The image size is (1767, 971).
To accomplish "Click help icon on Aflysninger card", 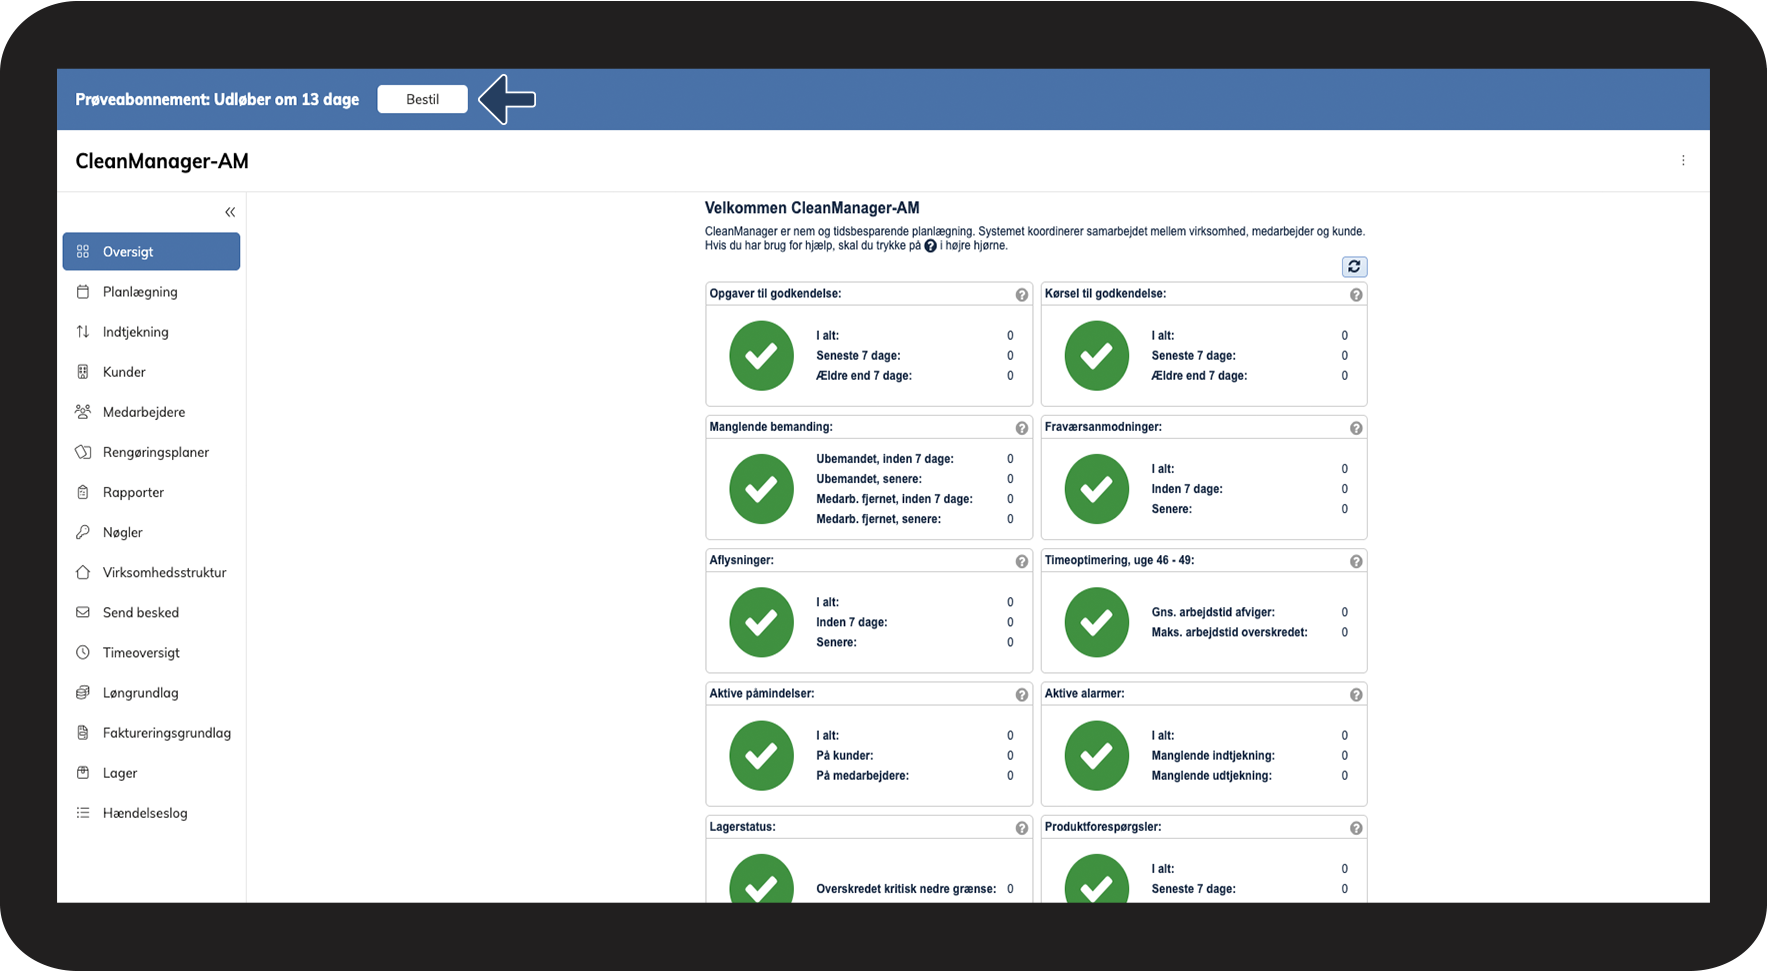I will click(1022, 561).
